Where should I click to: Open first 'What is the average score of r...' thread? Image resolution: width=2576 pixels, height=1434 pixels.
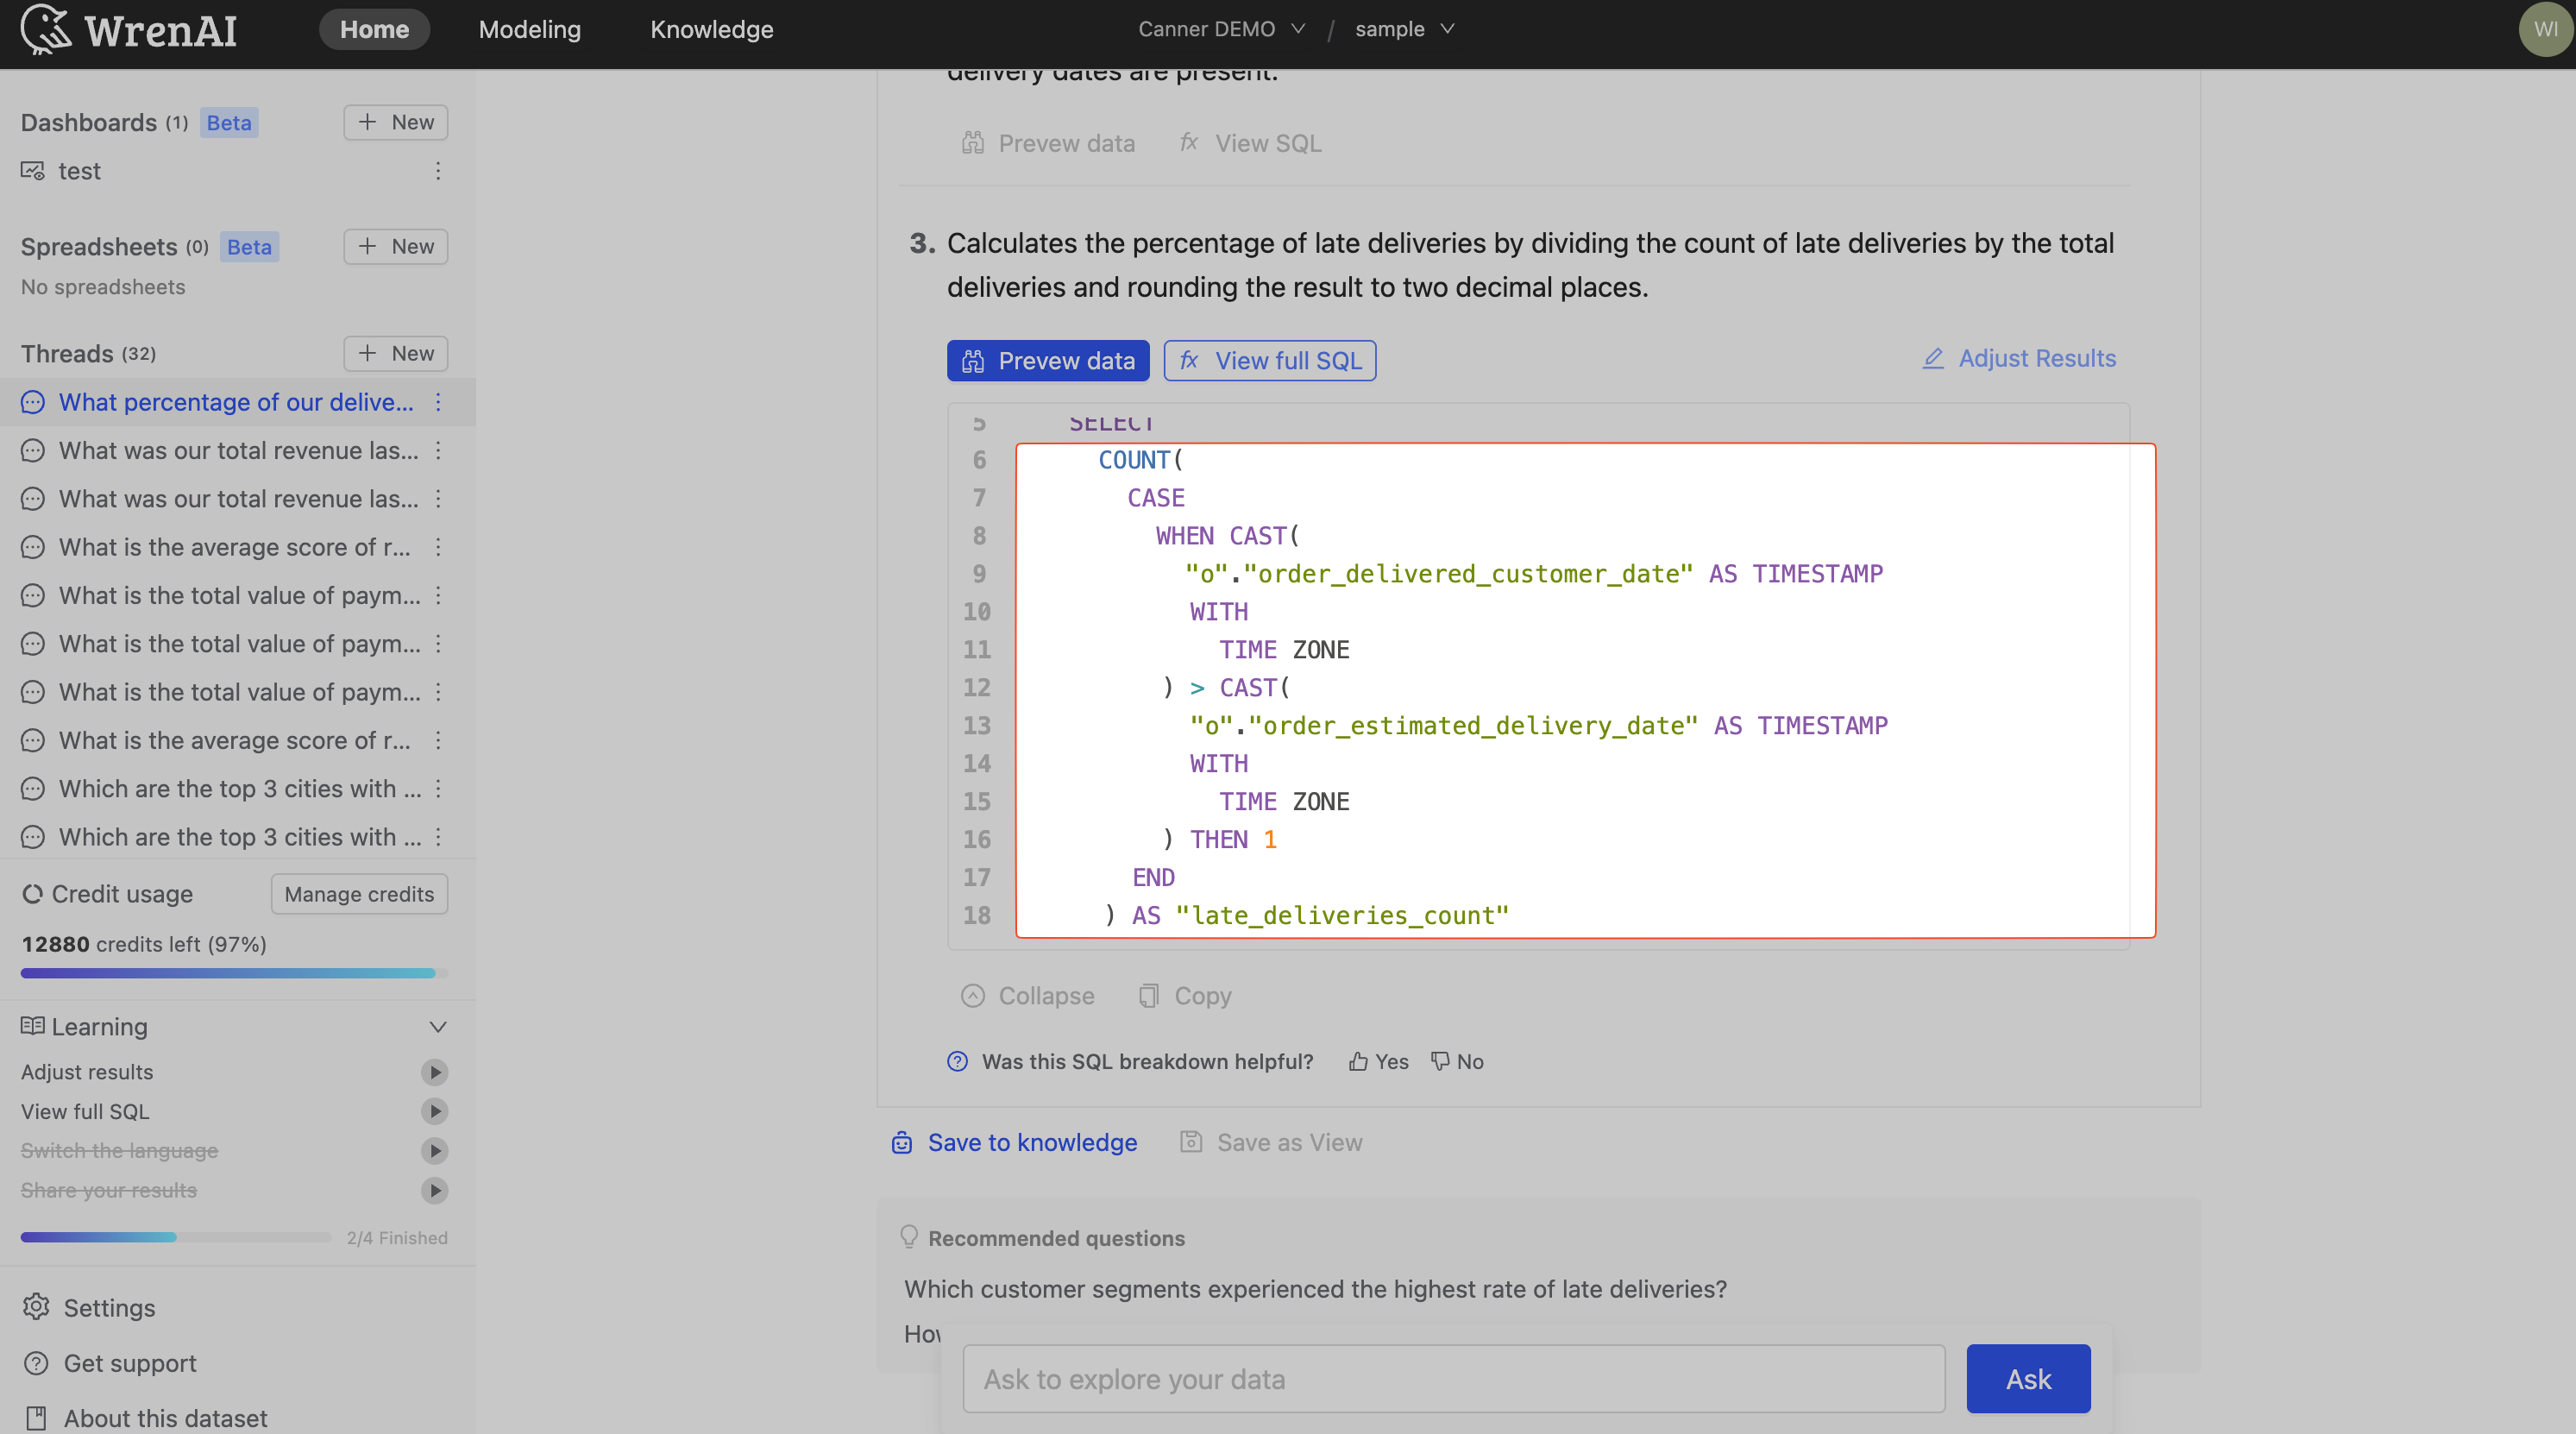click(235, 547)
